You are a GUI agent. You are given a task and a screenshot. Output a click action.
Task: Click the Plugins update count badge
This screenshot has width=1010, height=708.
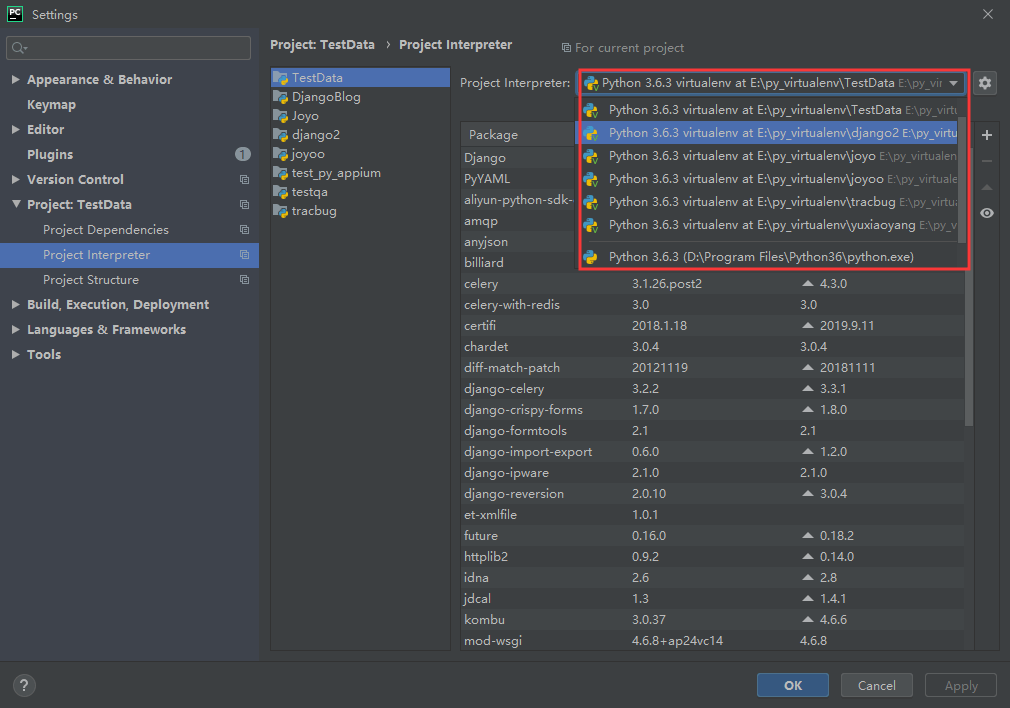[242, 154]
